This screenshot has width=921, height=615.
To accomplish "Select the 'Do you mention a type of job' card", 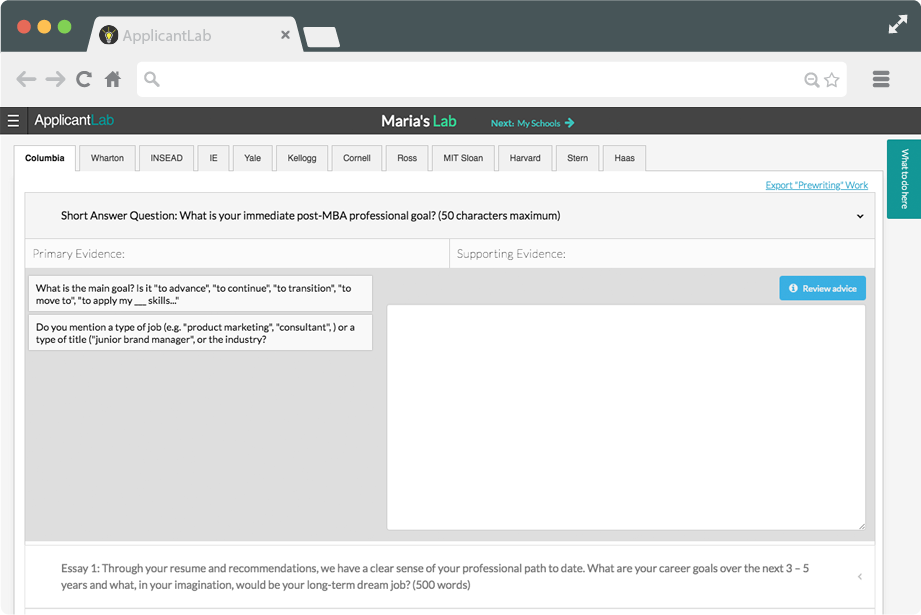I will click(200, 333).
